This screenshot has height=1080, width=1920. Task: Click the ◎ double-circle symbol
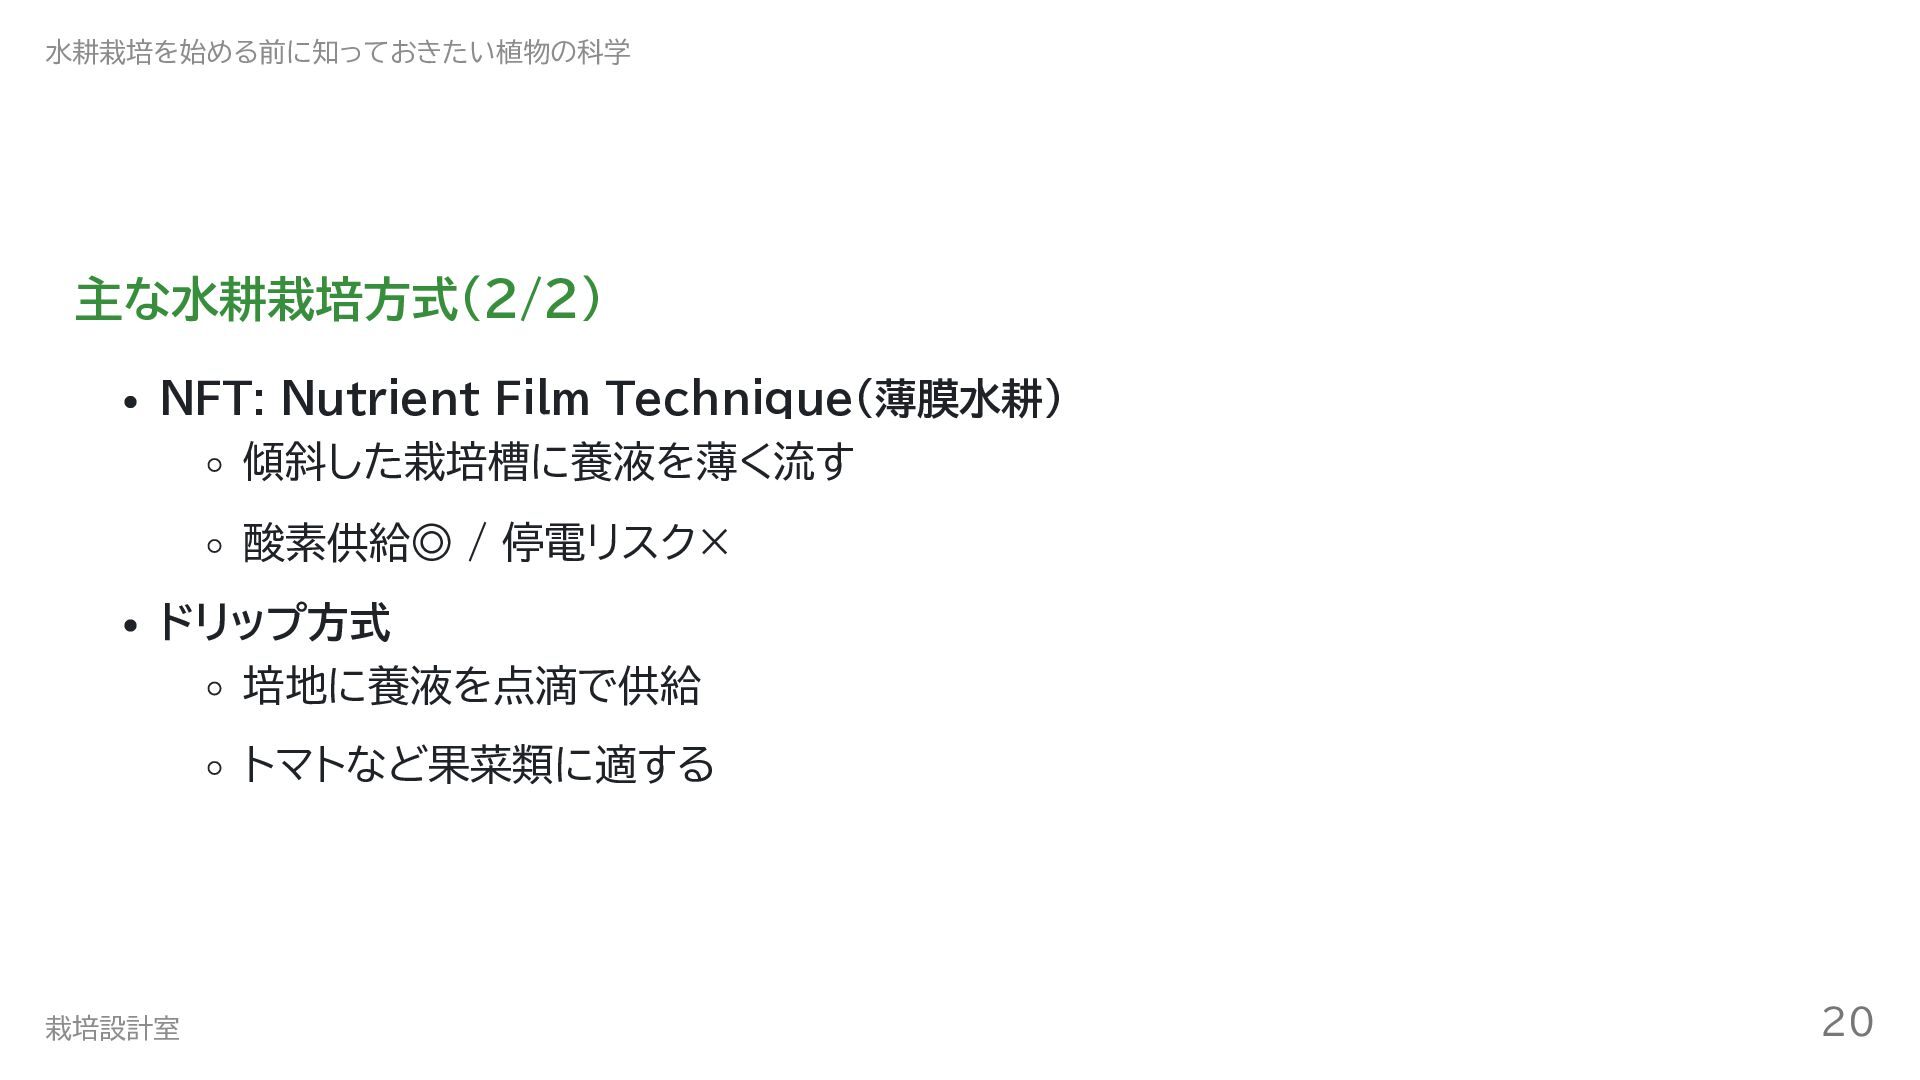click(431, 543)
